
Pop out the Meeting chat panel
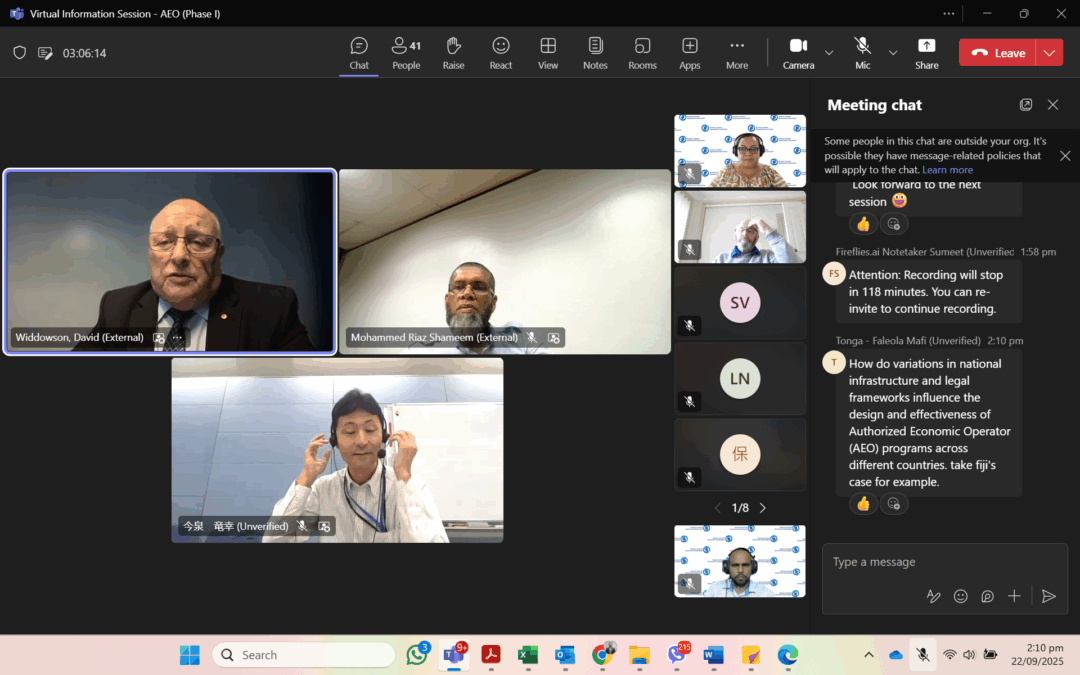(x=1026, y=105)
